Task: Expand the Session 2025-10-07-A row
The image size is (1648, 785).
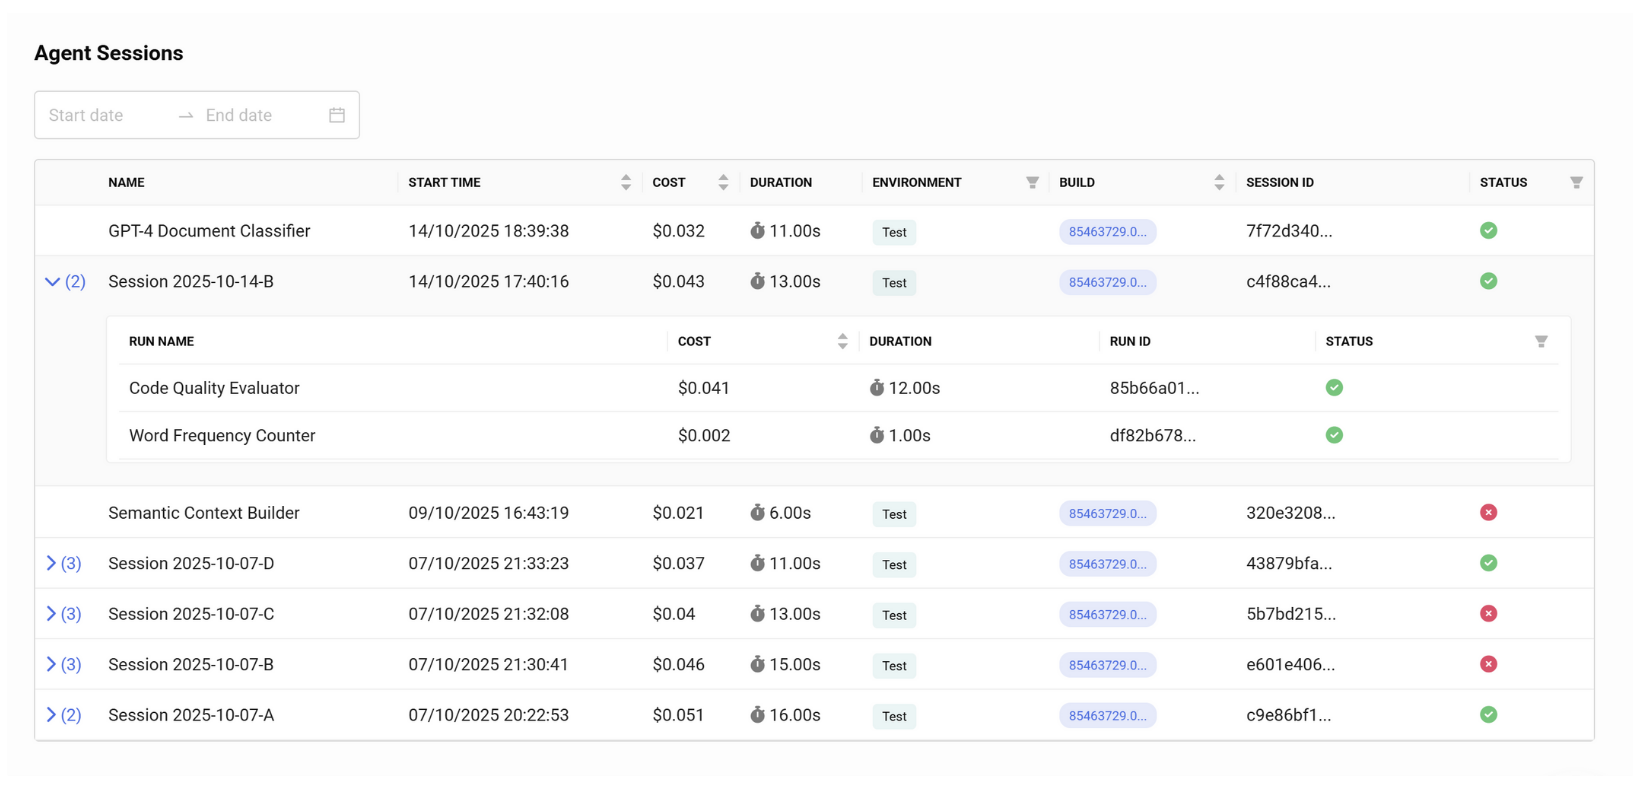Action: 51,715
